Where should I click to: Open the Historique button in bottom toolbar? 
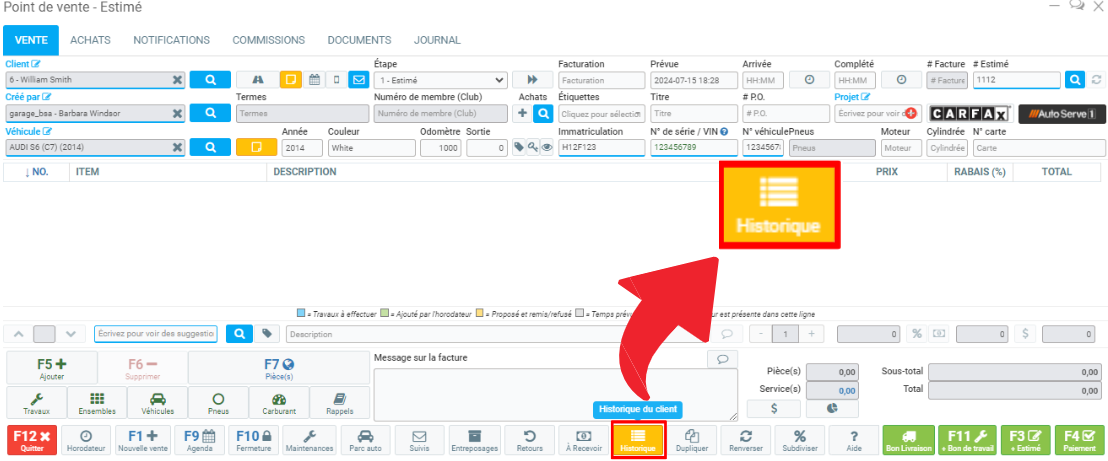(x=637, y=440)
